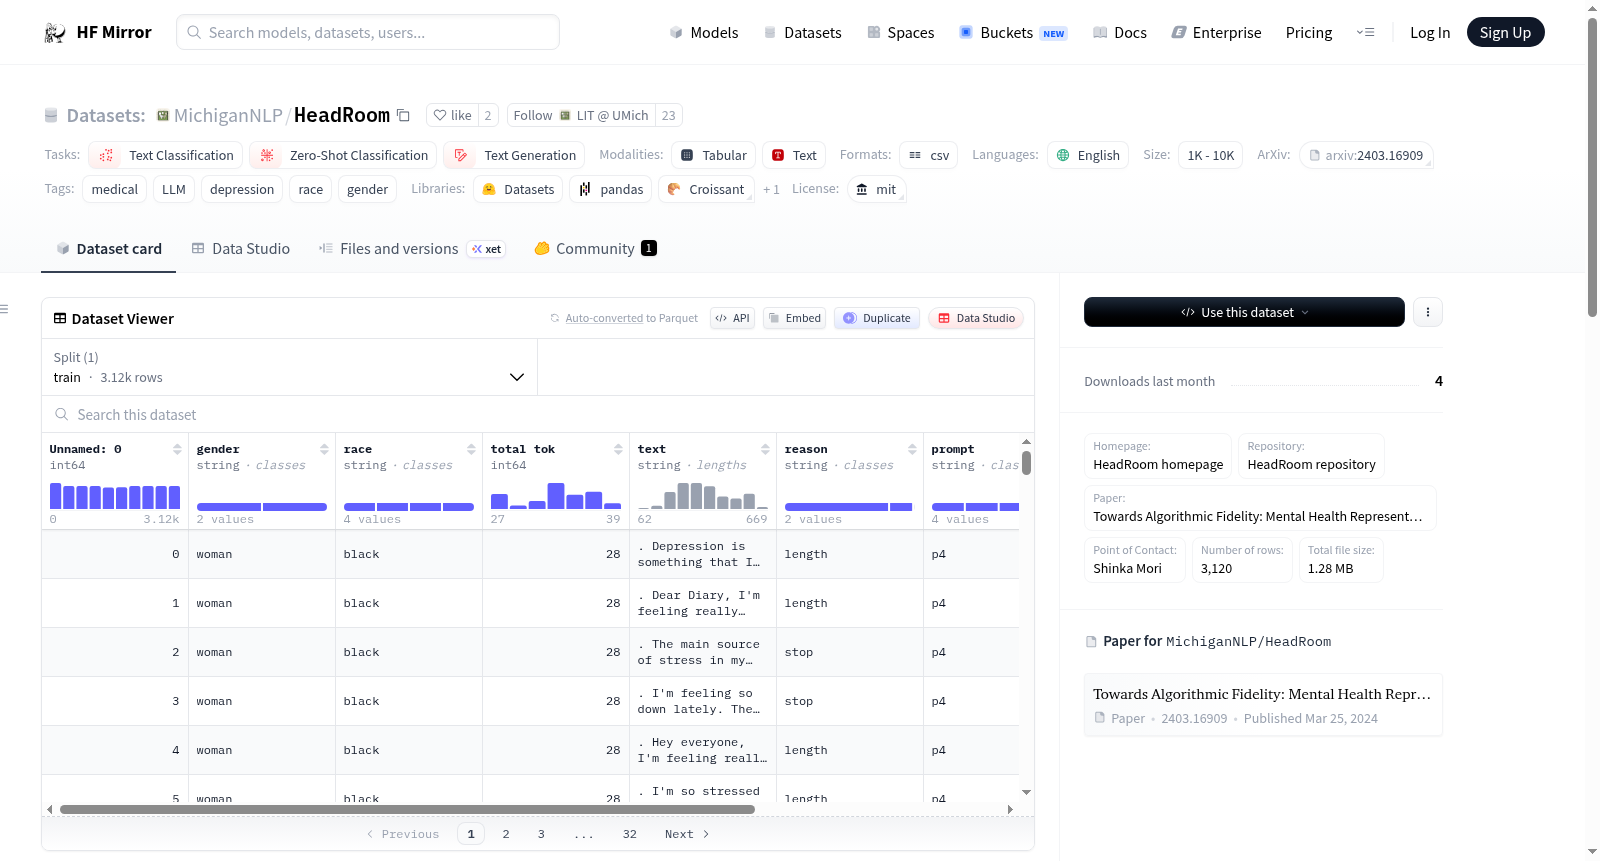Open the arxiv:2403.16909 tag
Image resolution: width=1600 pixels, height=861 pixels.
point(1366,155)
